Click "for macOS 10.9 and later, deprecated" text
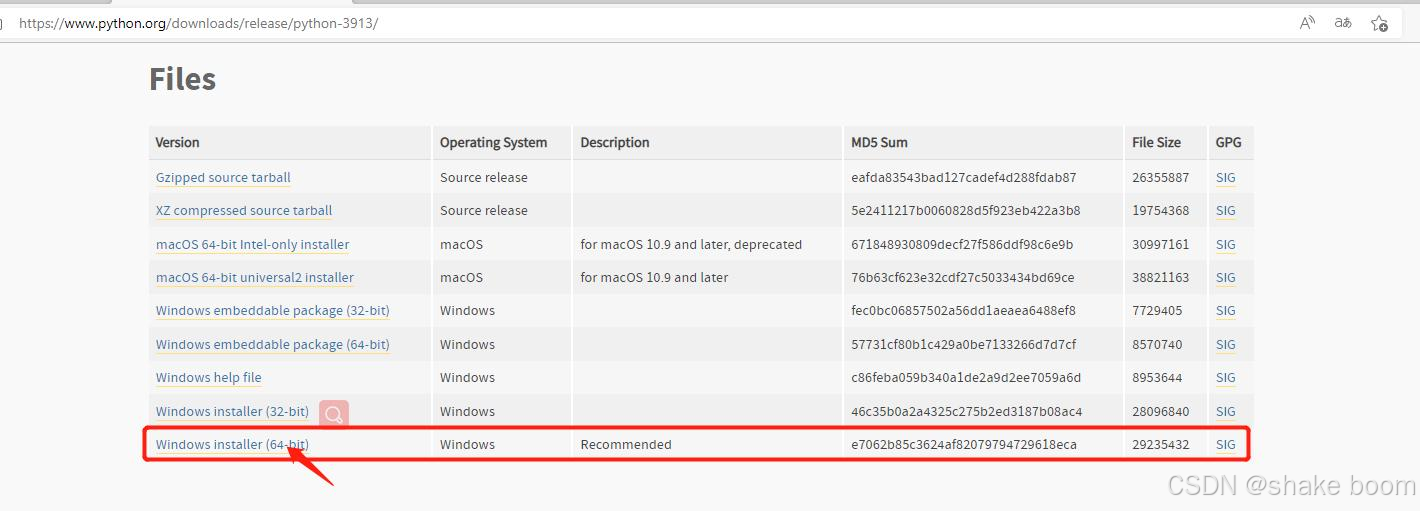The image size is (1420, 511). pyautogui.click(x=691, y=245)
